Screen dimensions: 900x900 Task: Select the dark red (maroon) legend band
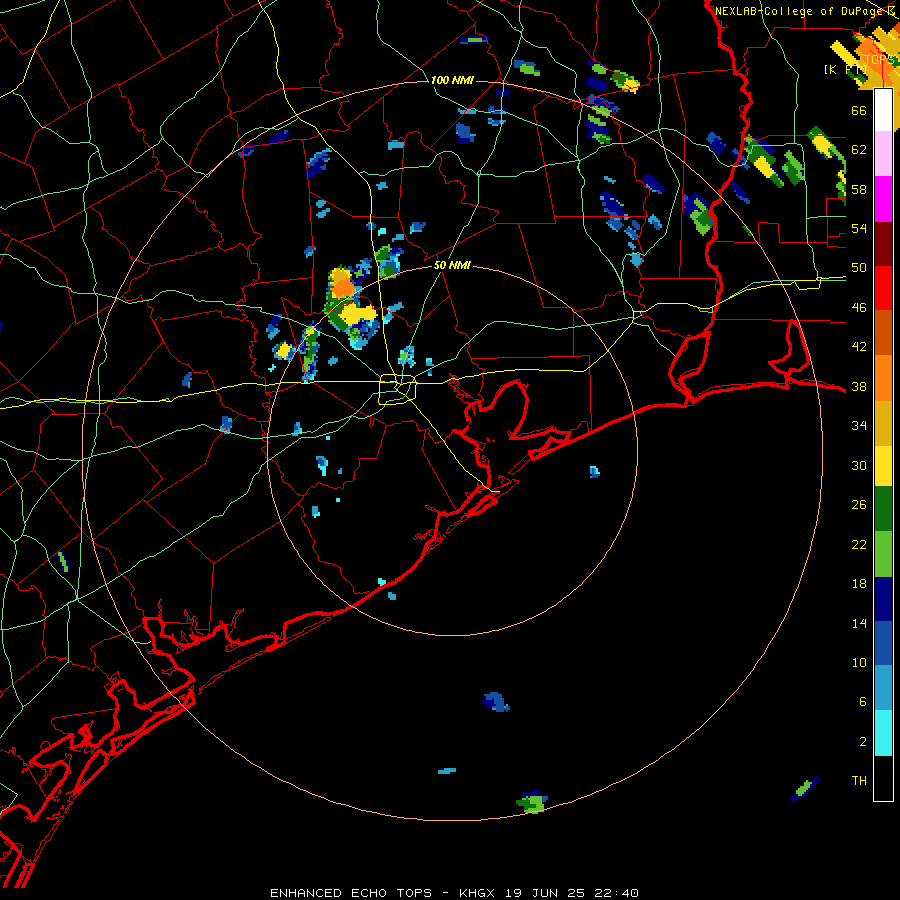pyautogui.click(x=883, y=243)
